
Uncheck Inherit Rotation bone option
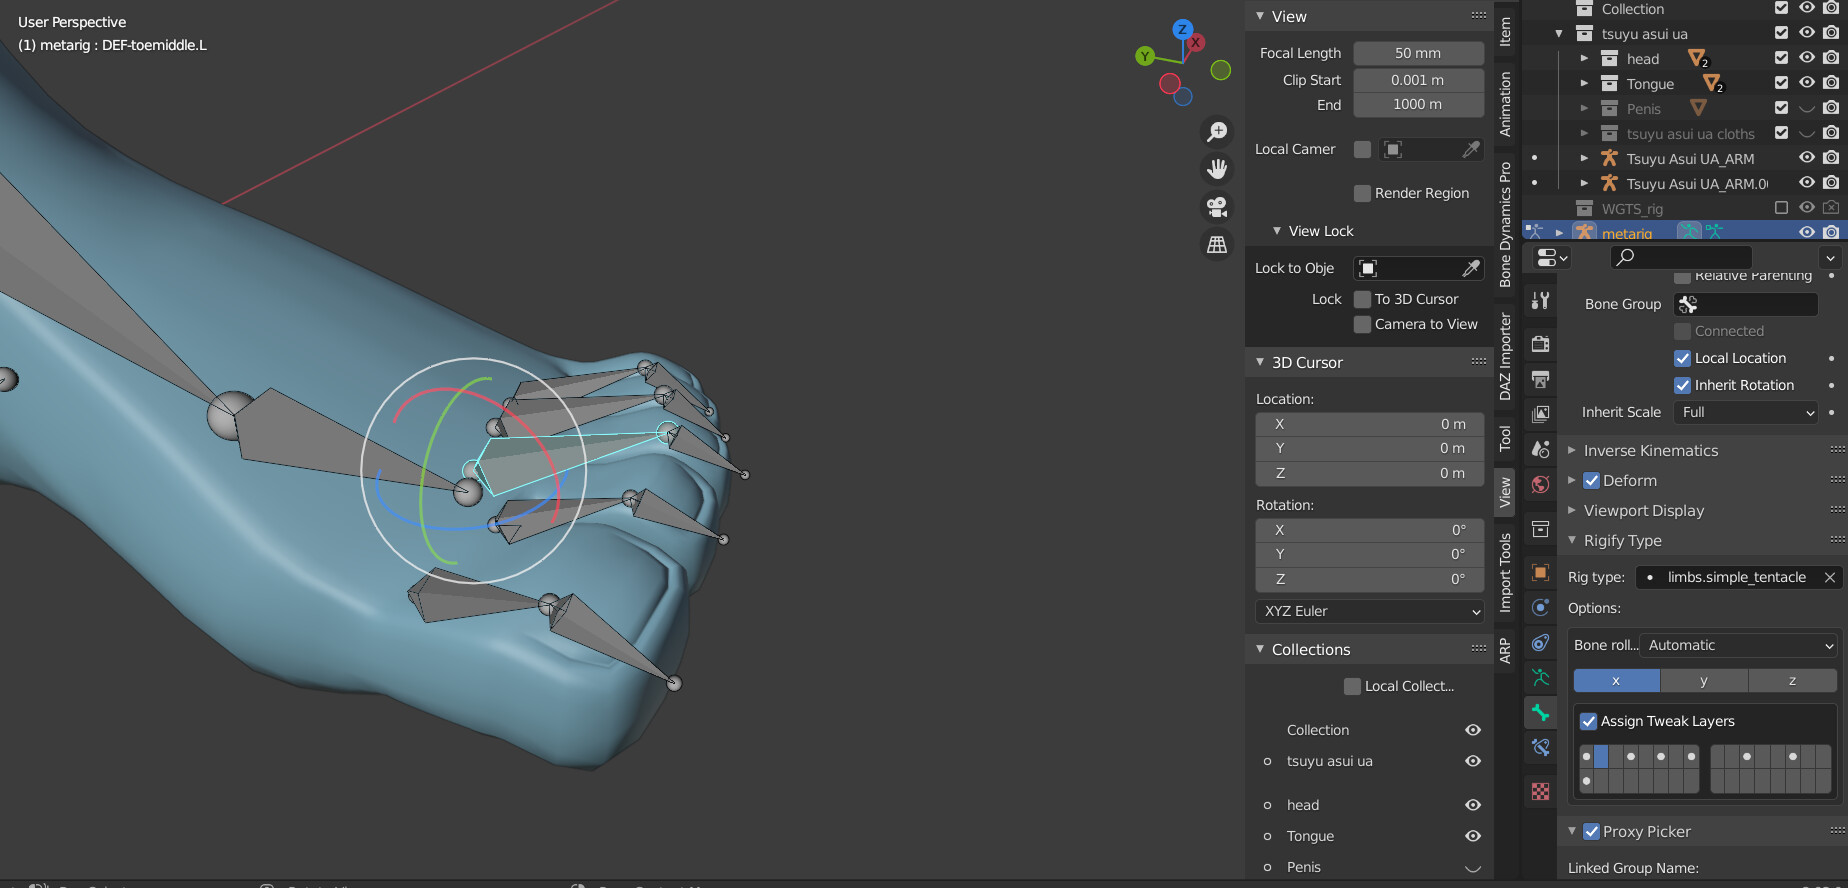(x=1683, y=385)
